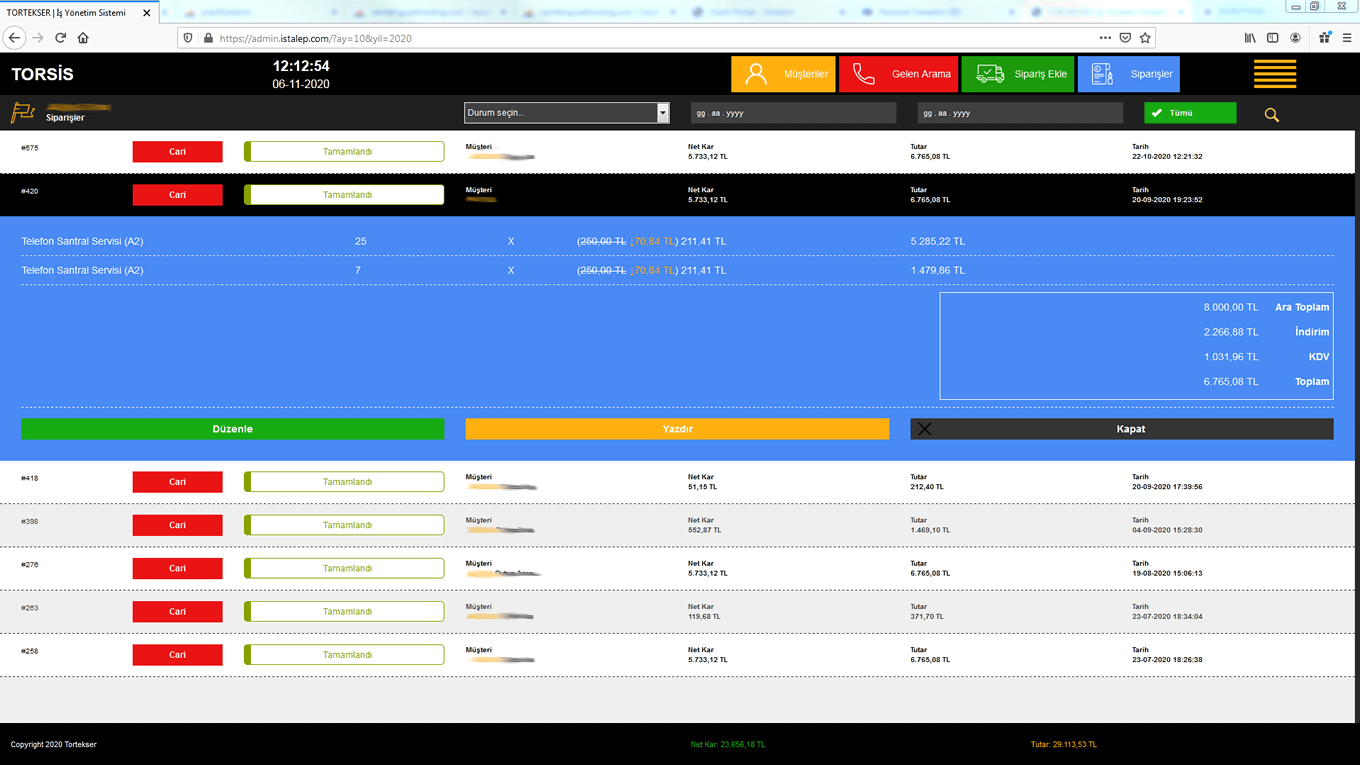This screenshot has width=1360, height=765.
Task: Open Tamamlandı status of order #420
Action: [344, 195]
